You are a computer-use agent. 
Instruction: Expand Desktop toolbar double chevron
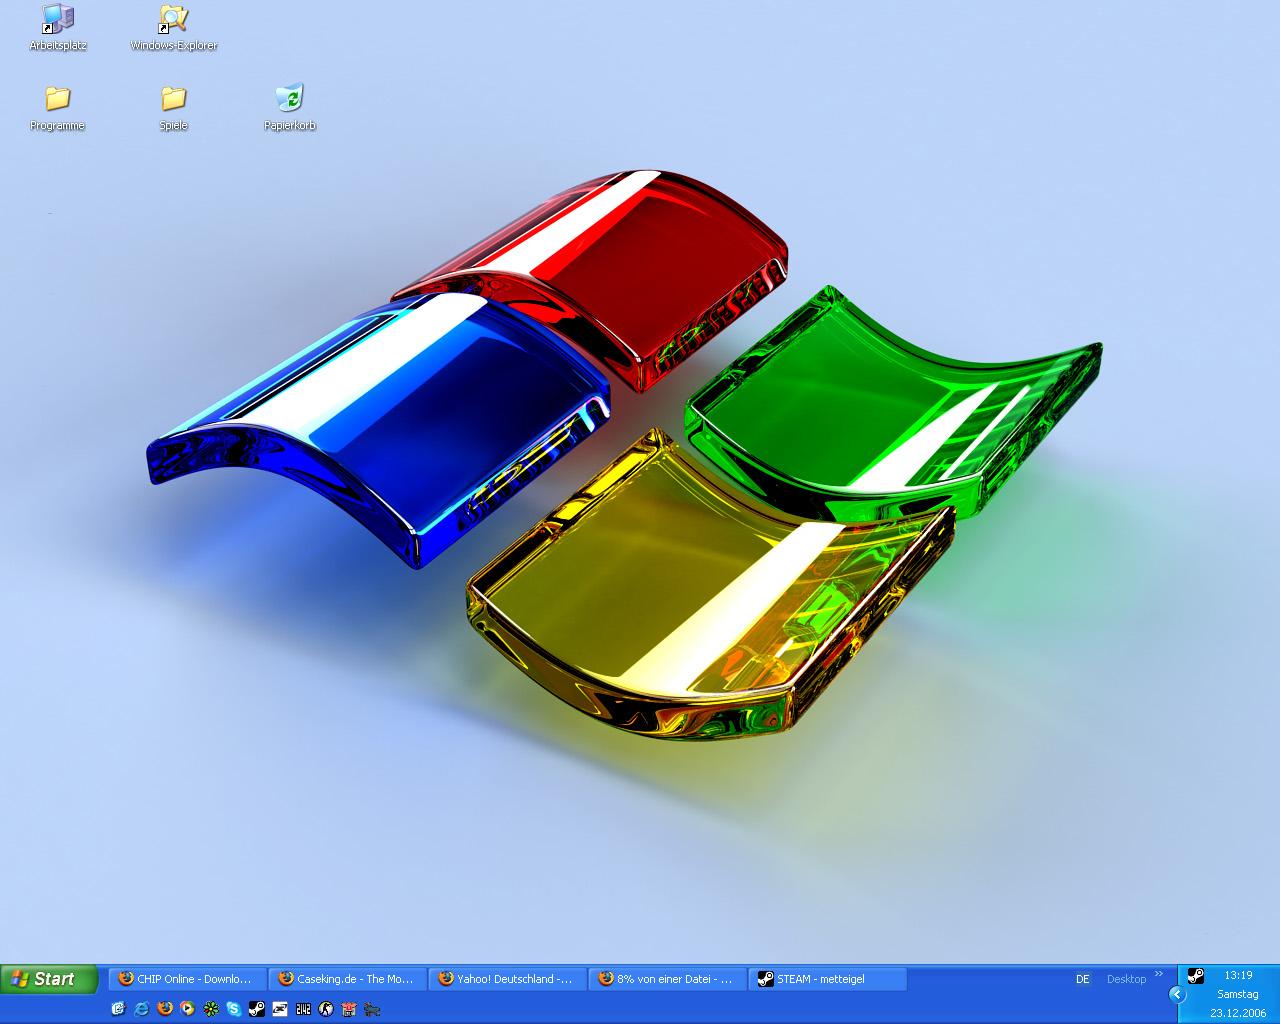point(1159,974)
